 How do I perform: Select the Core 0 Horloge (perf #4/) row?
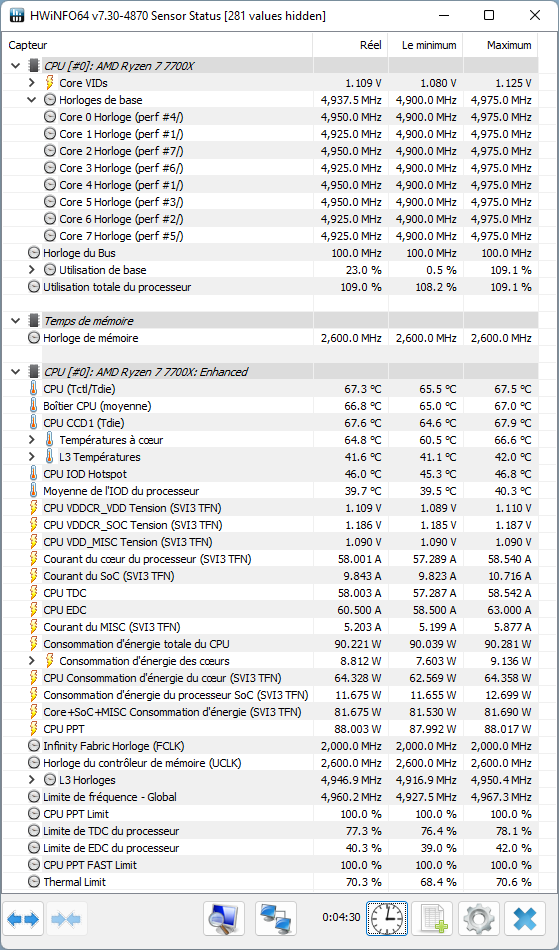click(271, 117)
